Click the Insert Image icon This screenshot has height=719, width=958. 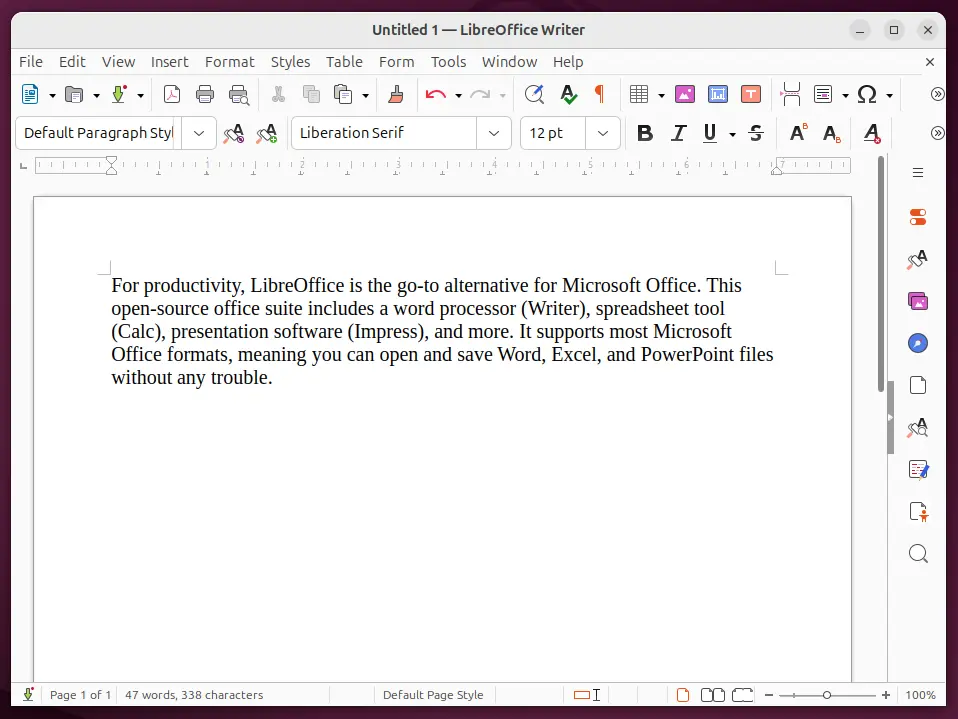pyautogui.click(x=685, y=95)
